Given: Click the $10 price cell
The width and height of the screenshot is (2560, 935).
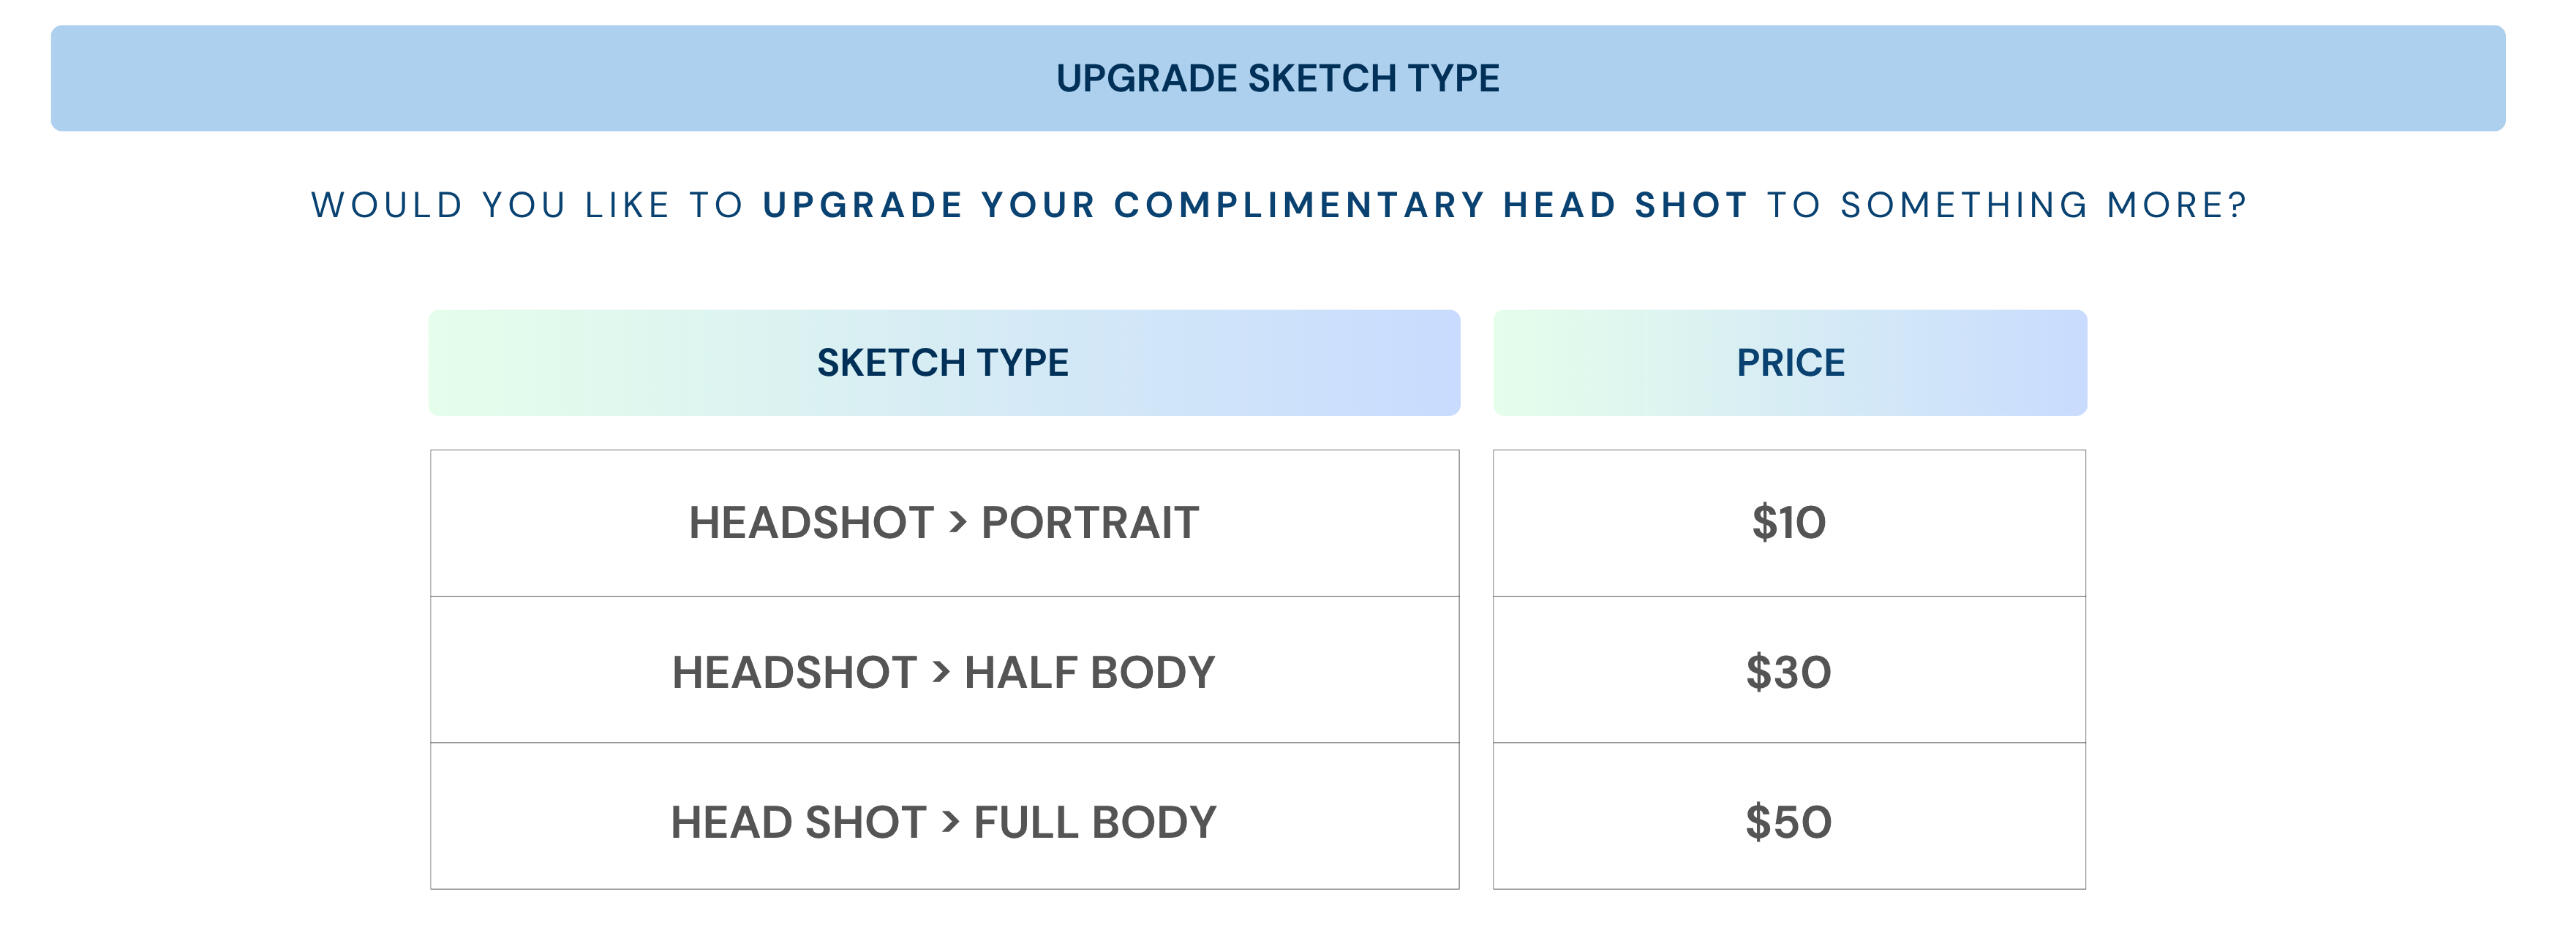Looking at the screenshot, I should point(1789,523).
